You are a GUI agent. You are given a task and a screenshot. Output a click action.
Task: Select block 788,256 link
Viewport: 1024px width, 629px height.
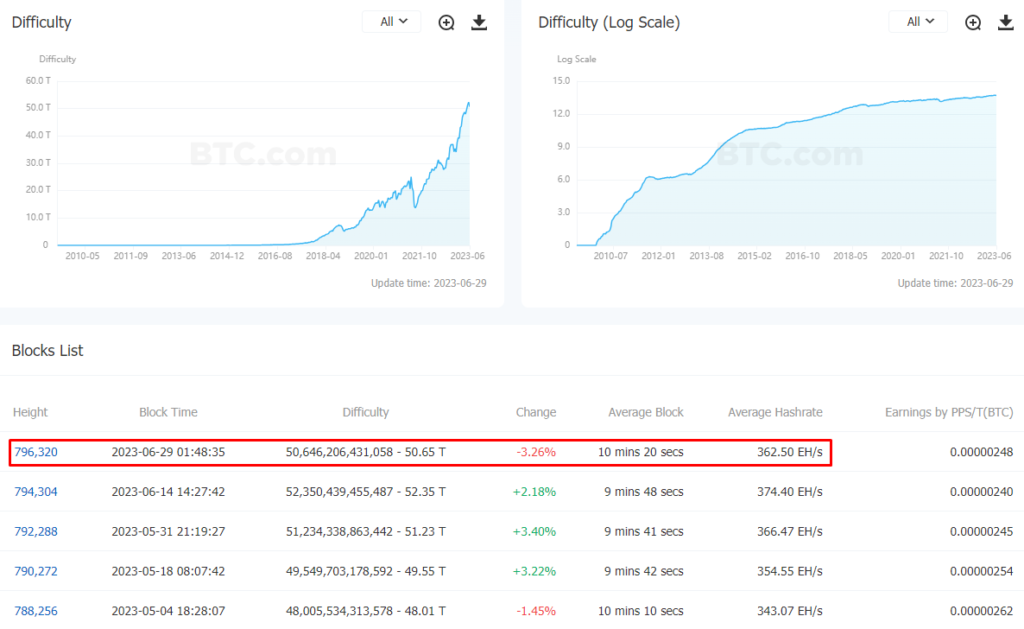[36, 610]
